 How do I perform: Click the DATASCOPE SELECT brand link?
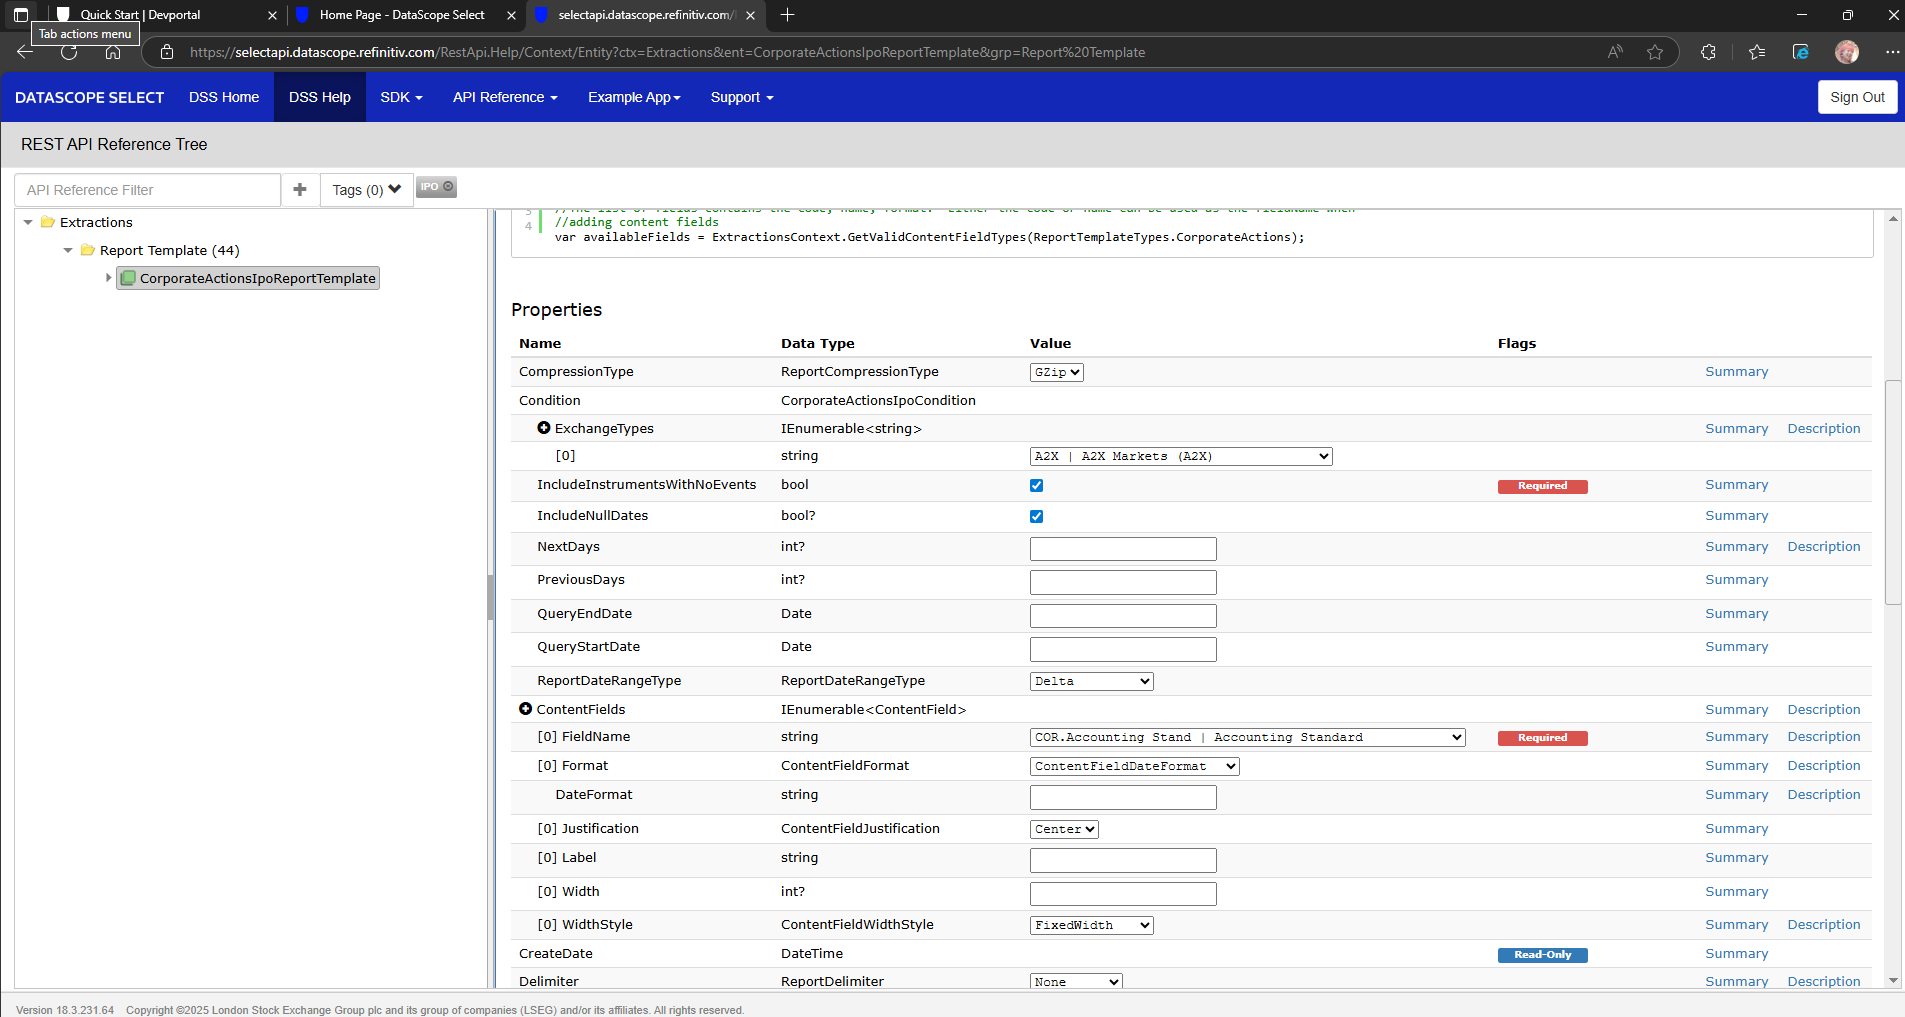[89, 97]
